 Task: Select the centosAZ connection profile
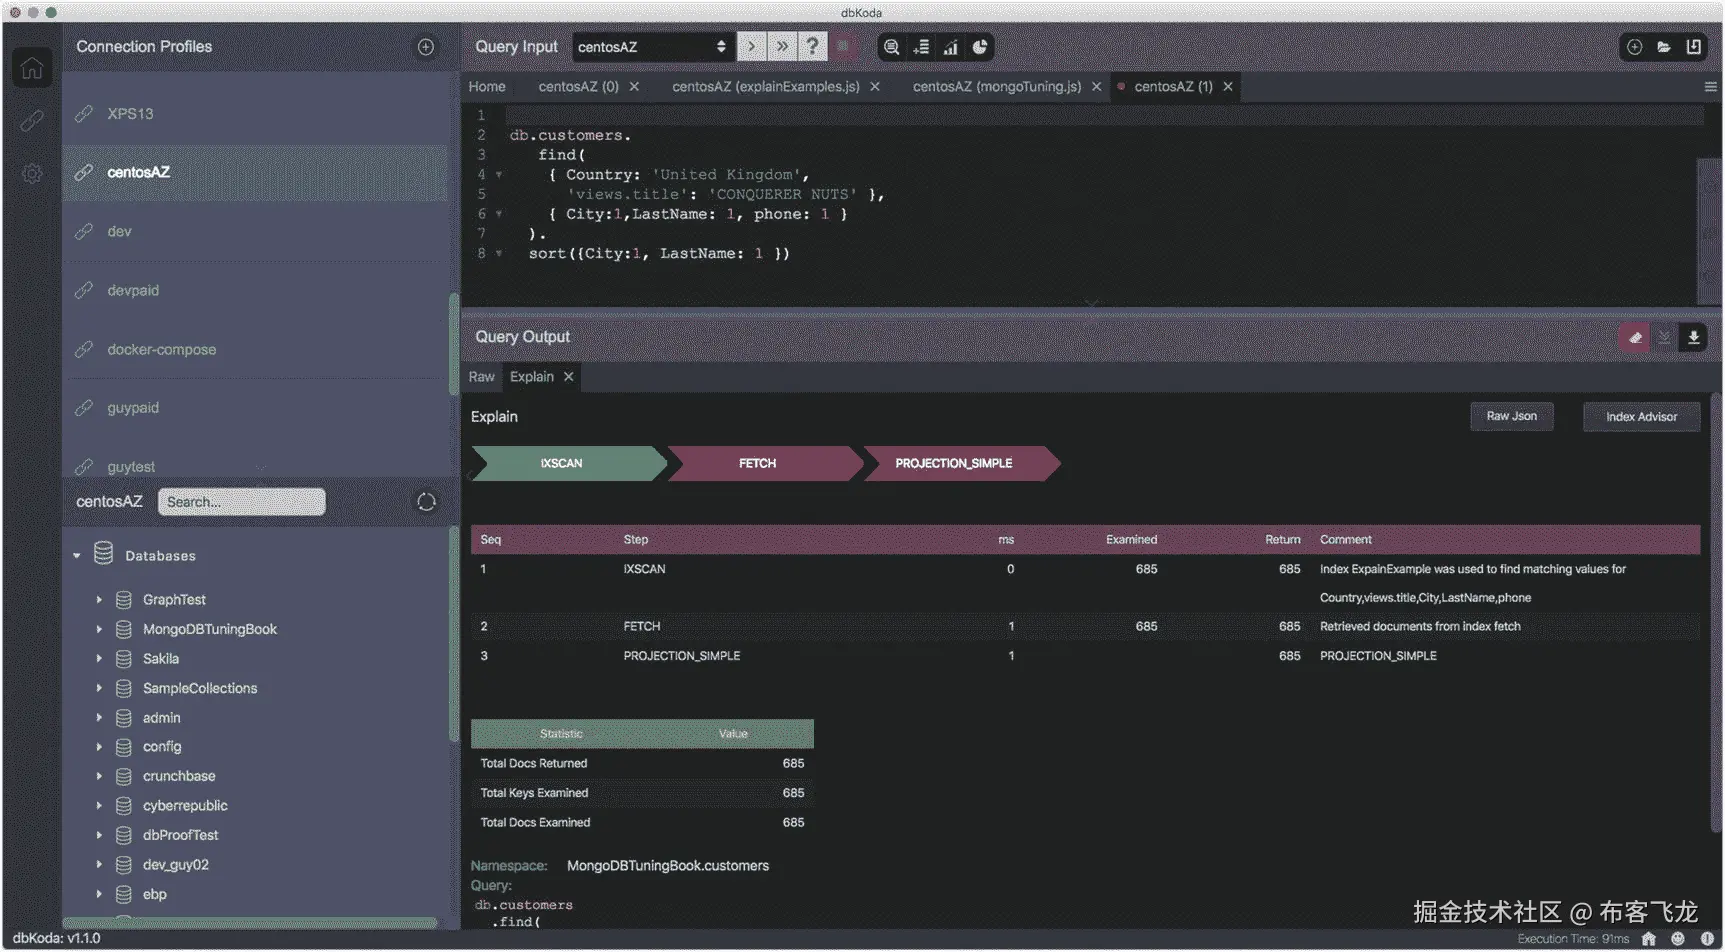(256, 173)
